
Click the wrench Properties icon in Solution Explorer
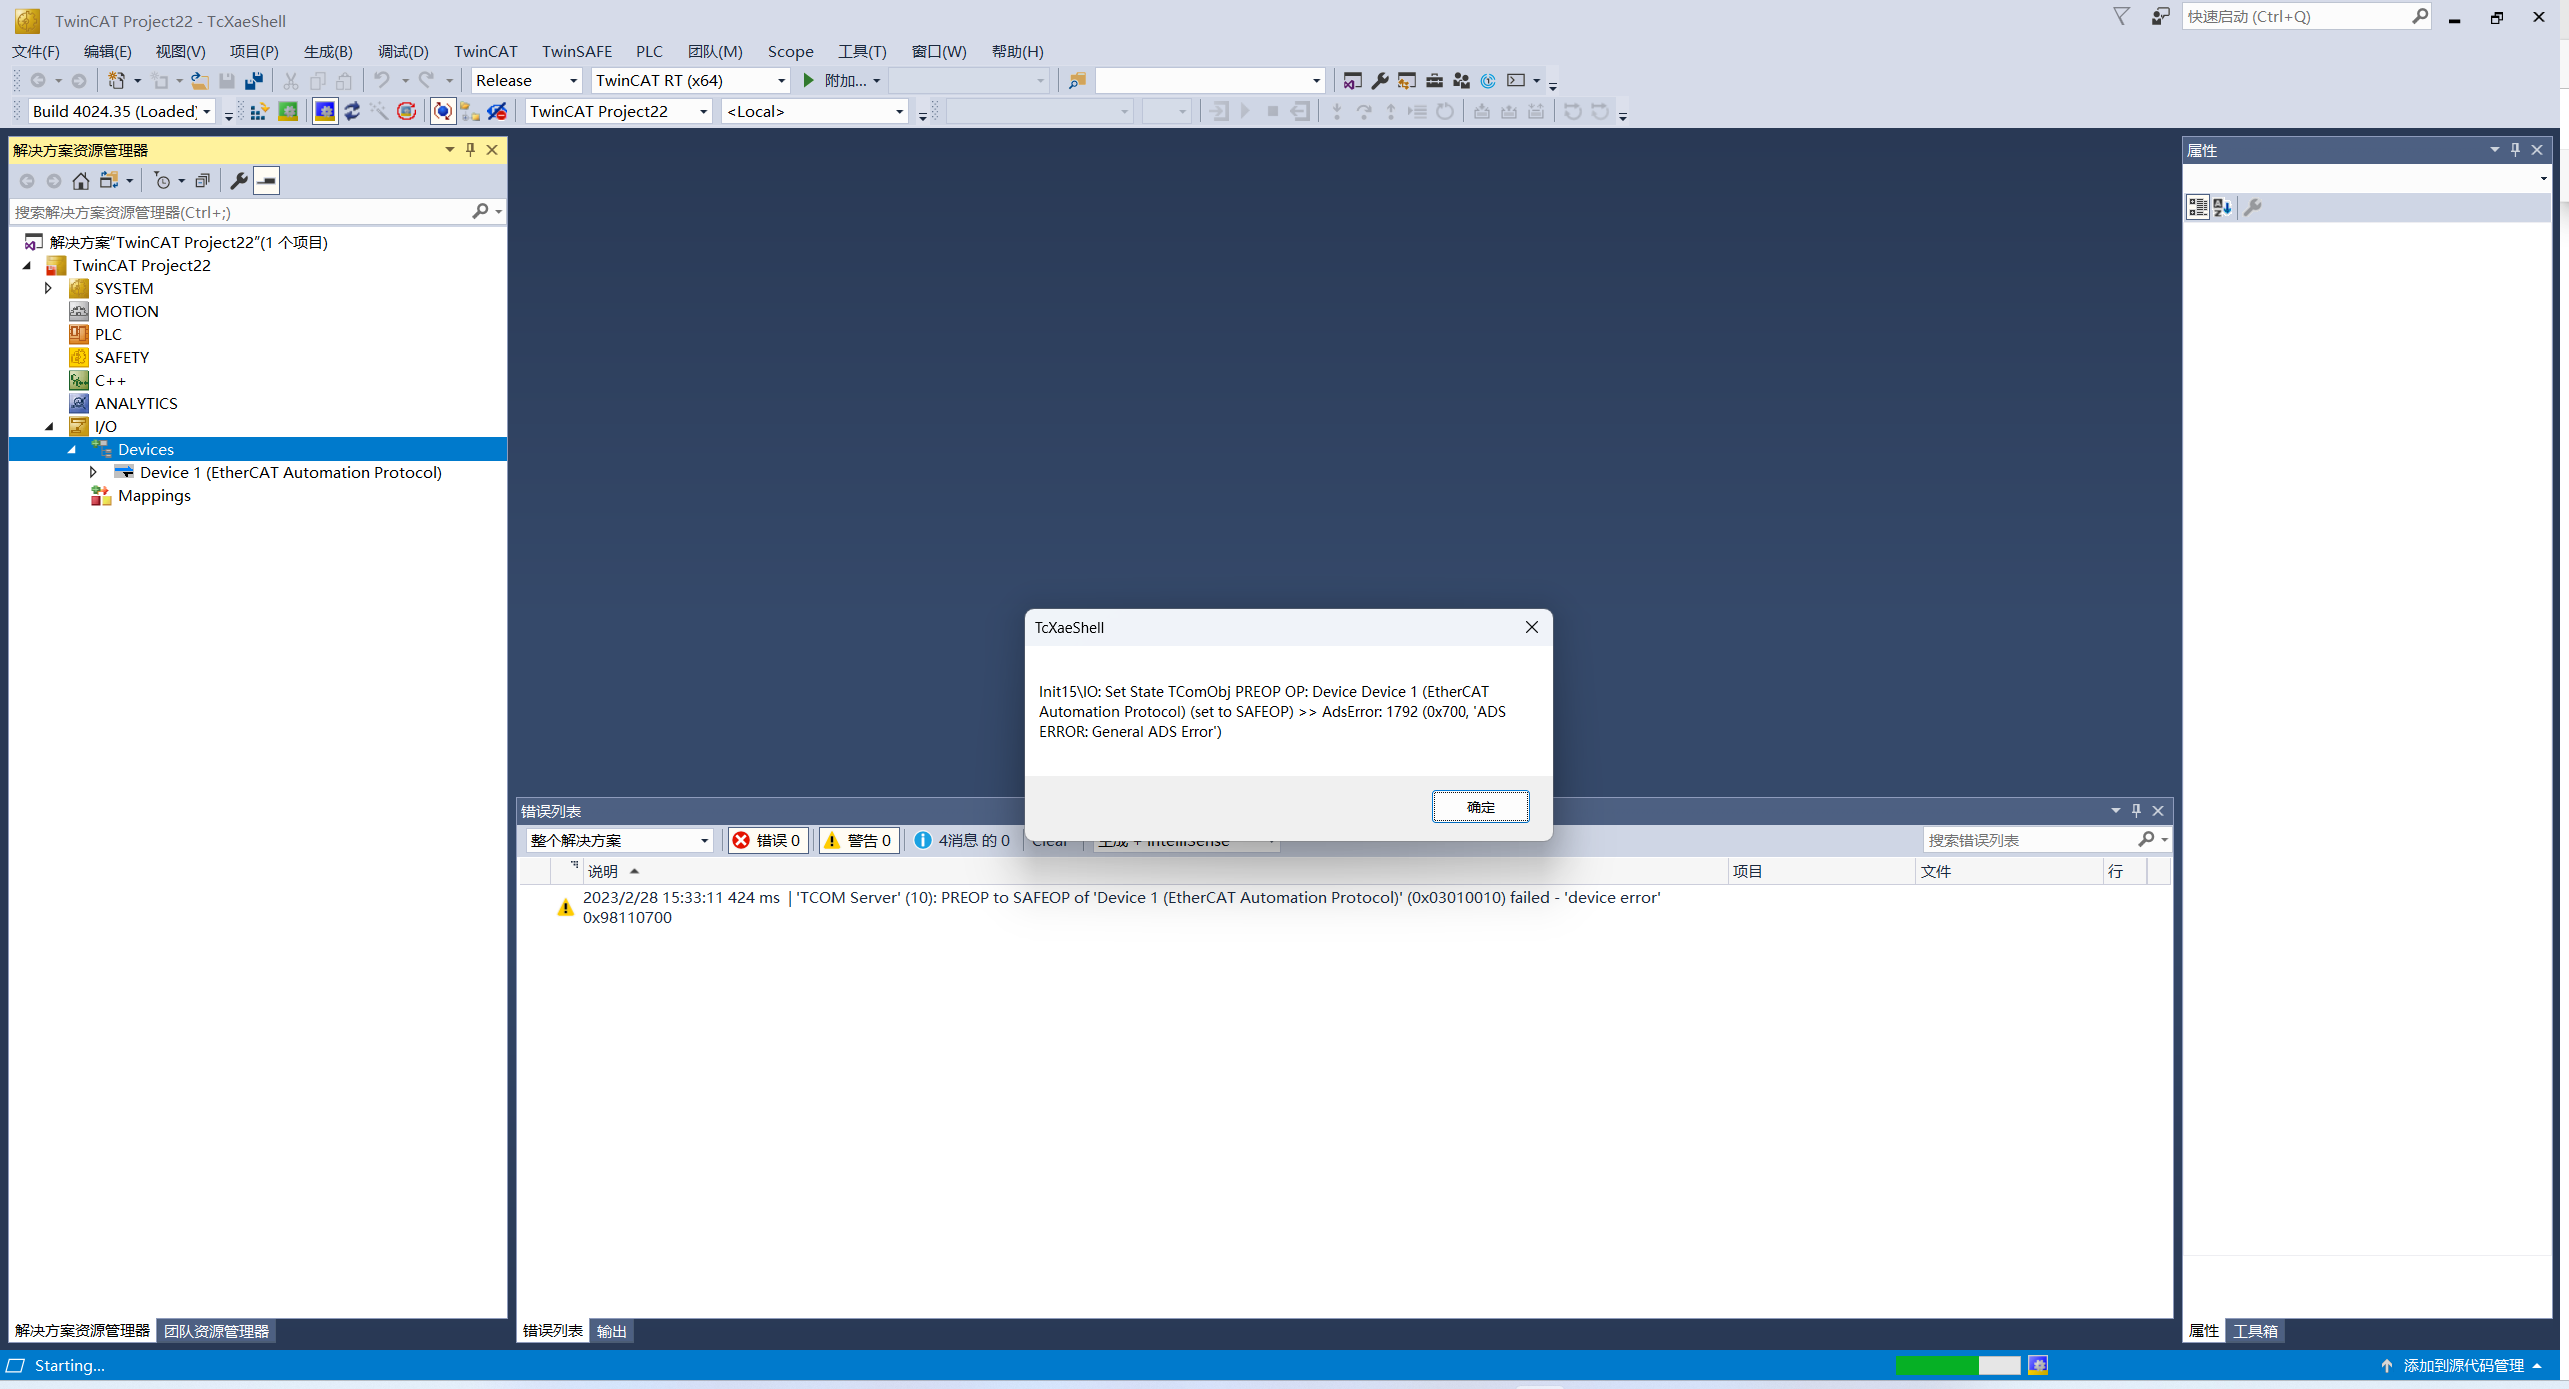(238, 181)
